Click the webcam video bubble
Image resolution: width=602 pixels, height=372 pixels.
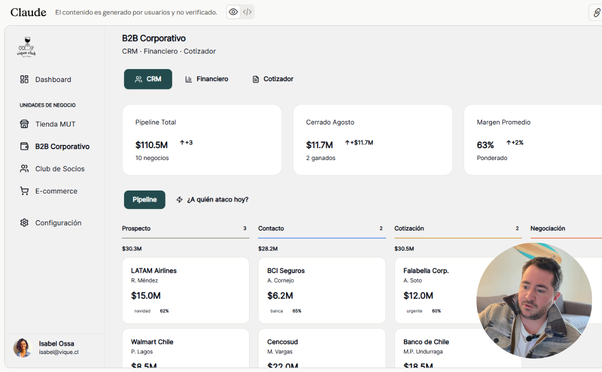(x=534, y=301)
